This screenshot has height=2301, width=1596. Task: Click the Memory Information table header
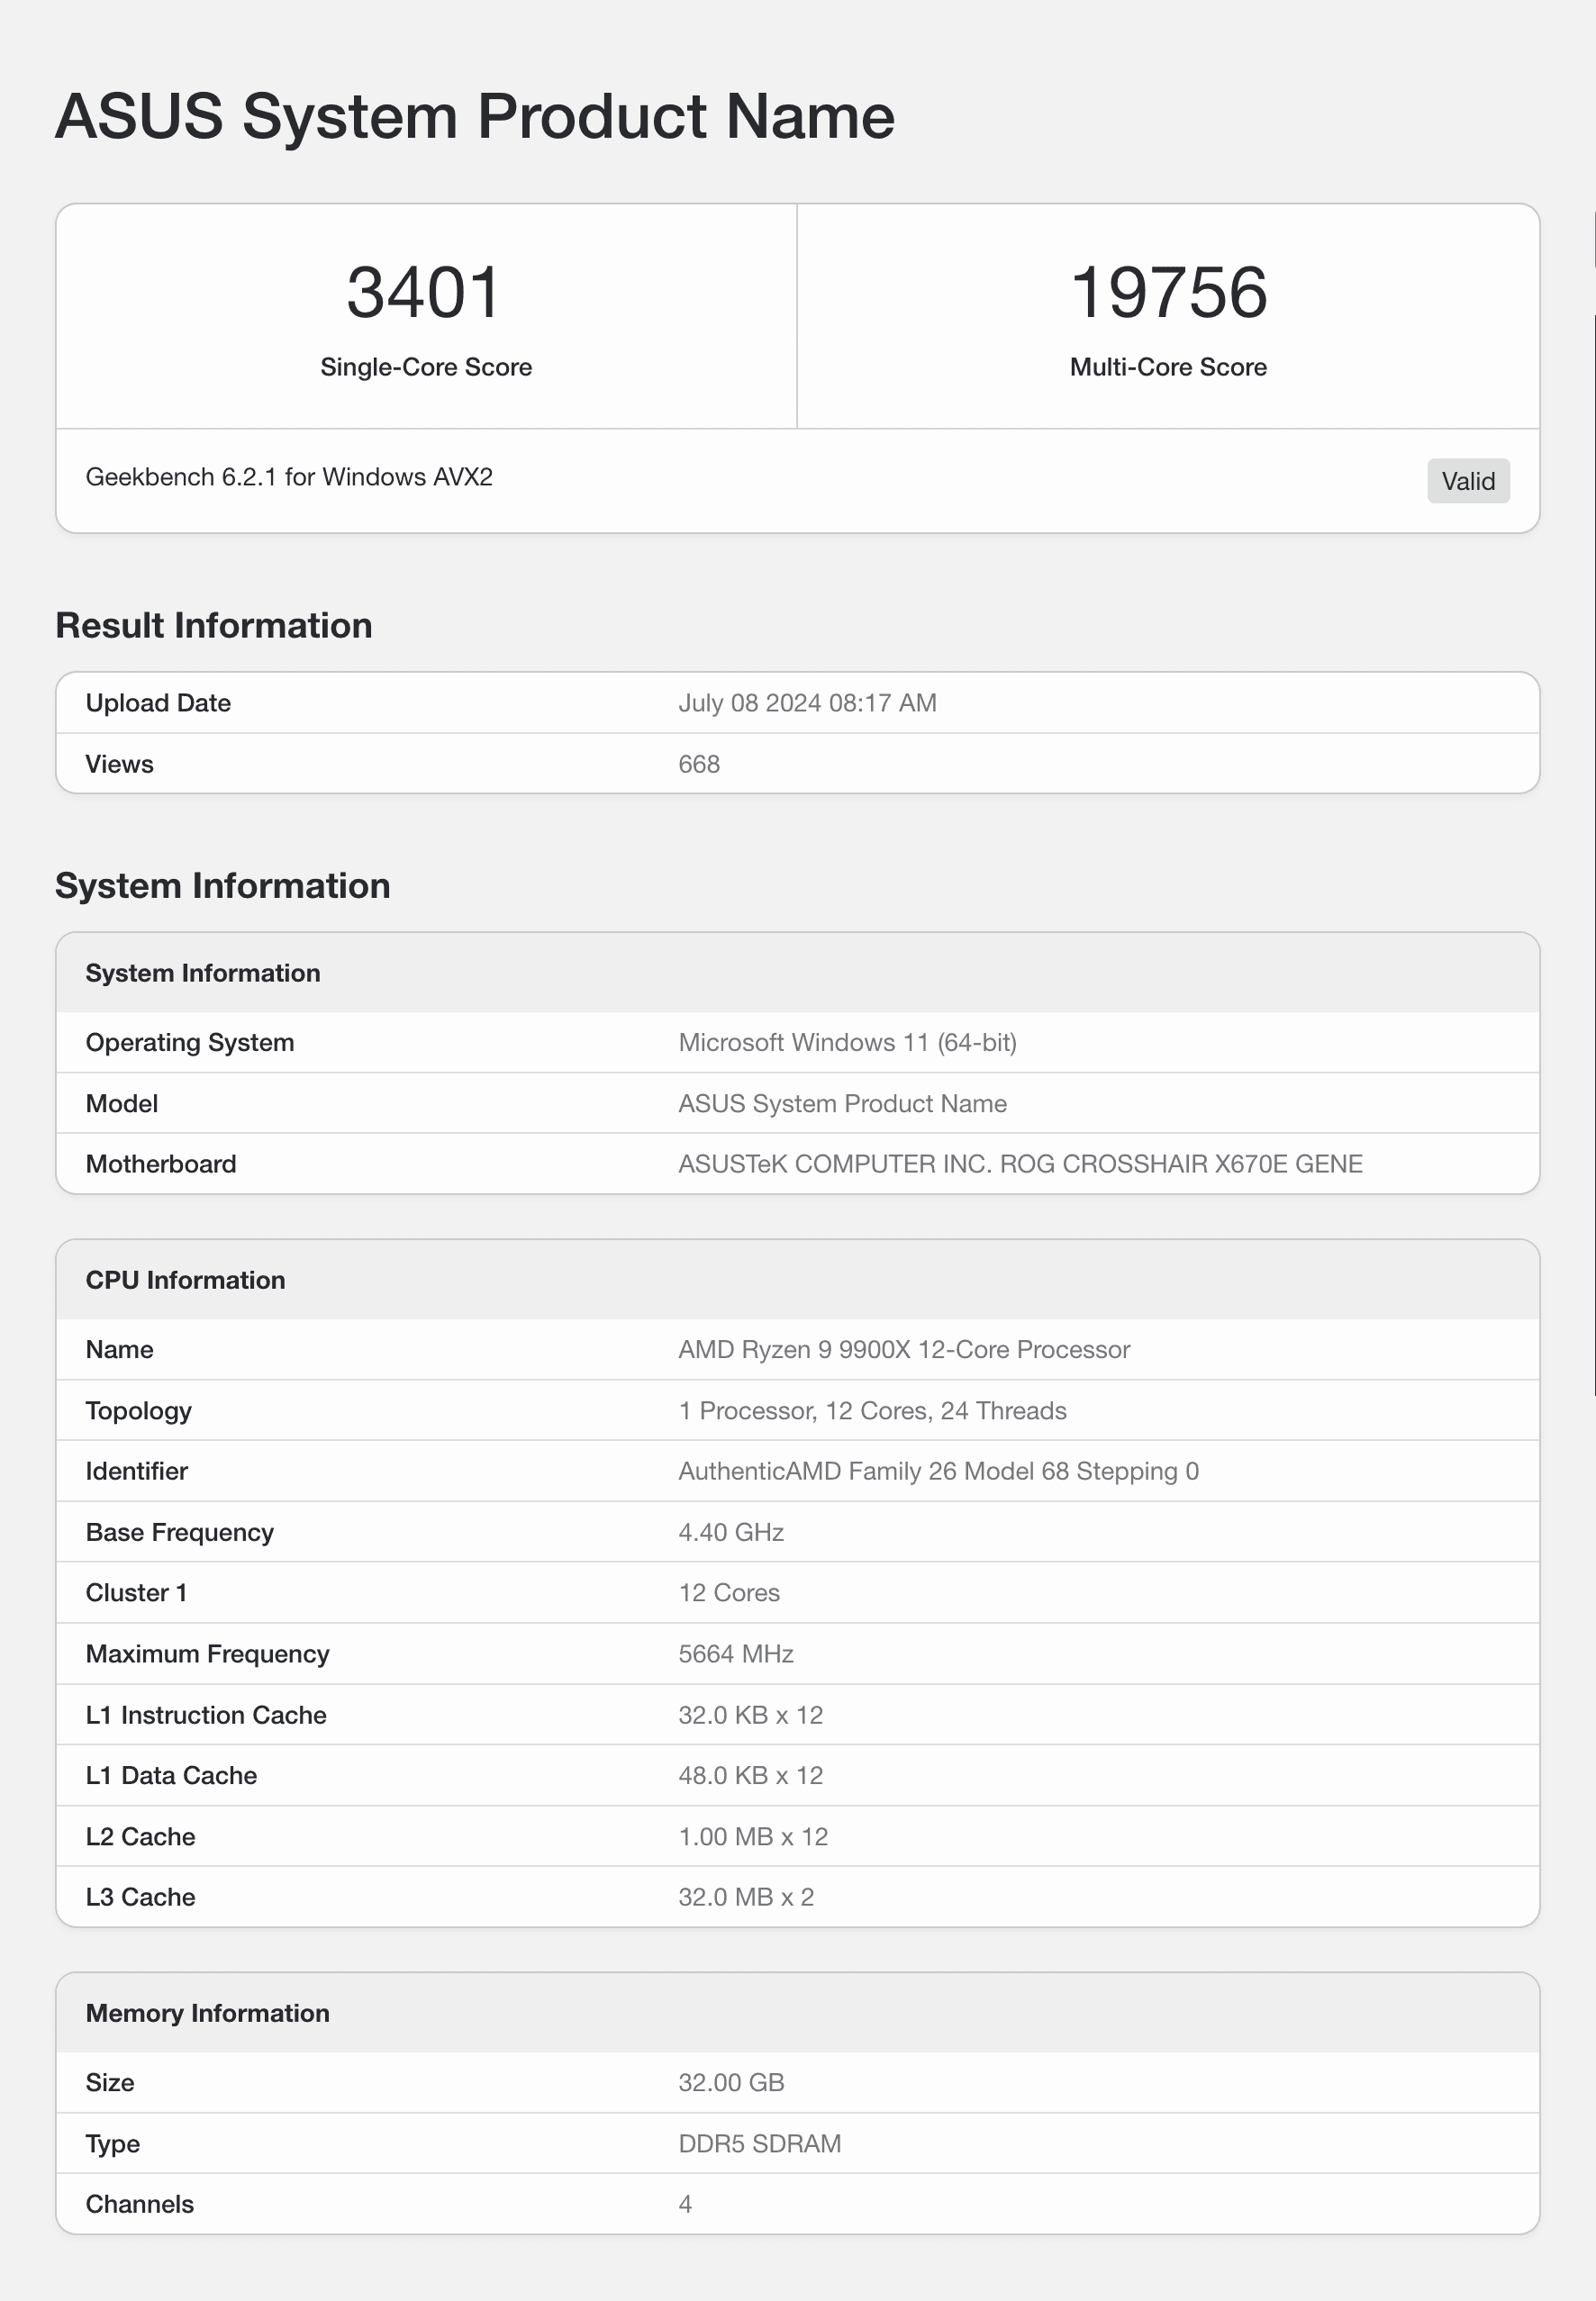click(x=208, y=2013)
